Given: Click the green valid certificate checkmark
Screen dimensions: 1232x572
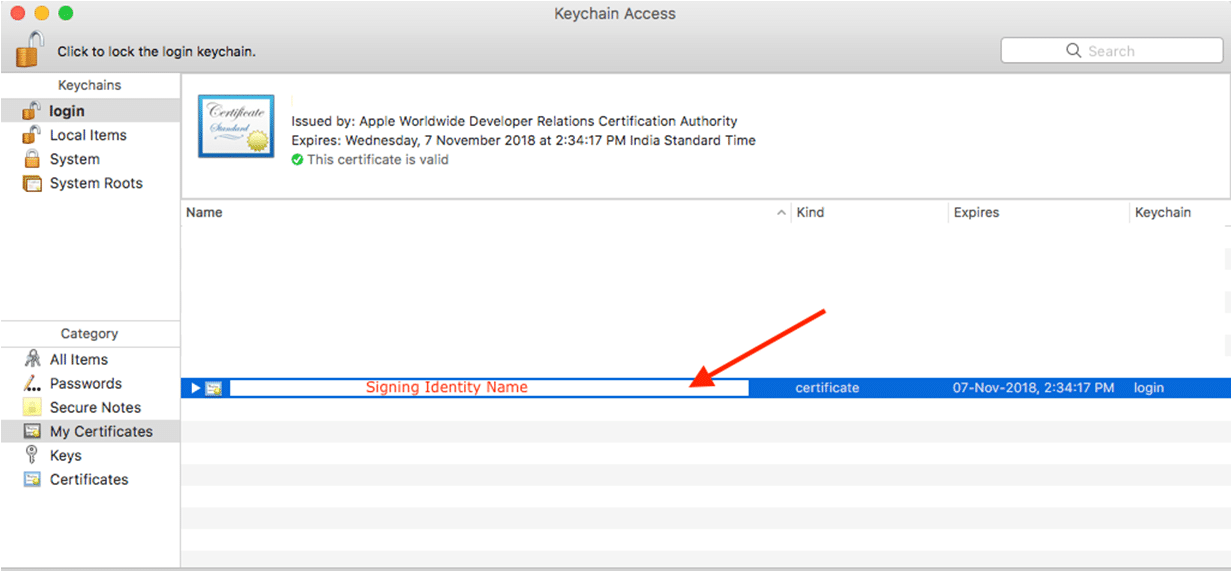Looking at the screenshot, I should 297,160.
